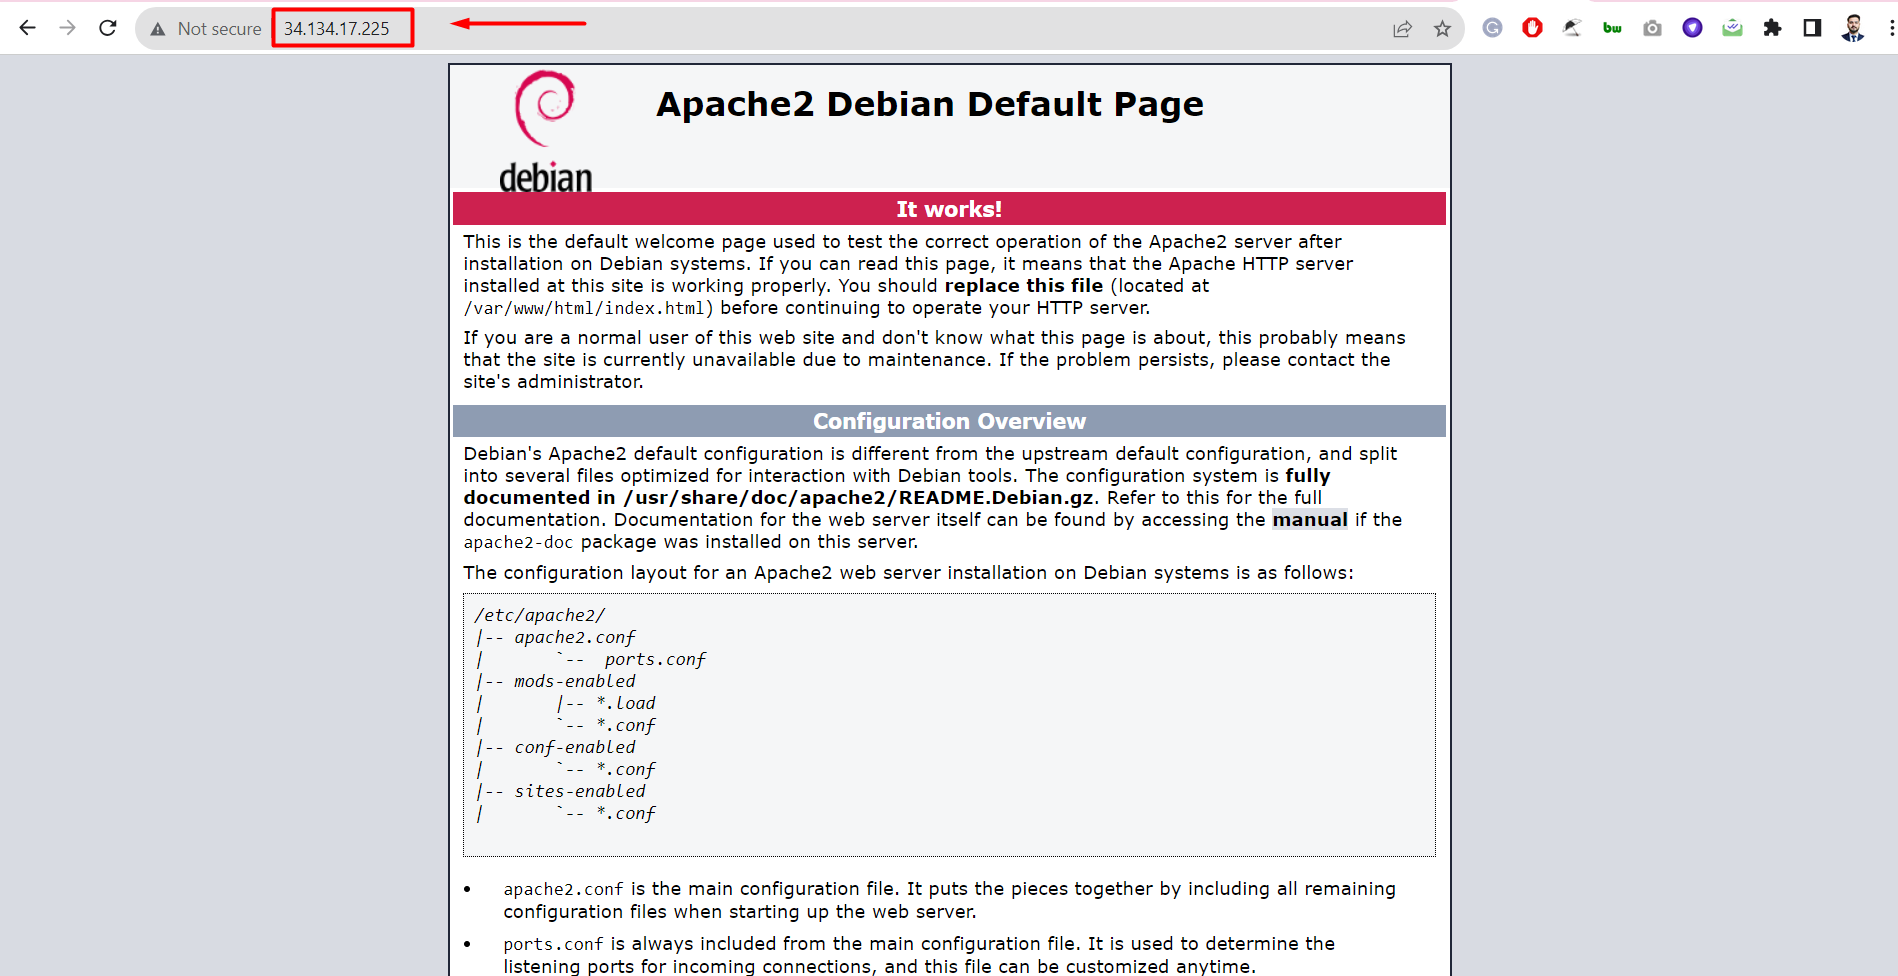
Task: Click README.Debian.gz path in bold text
Action: pyautogui.click(x=860, y=498)
